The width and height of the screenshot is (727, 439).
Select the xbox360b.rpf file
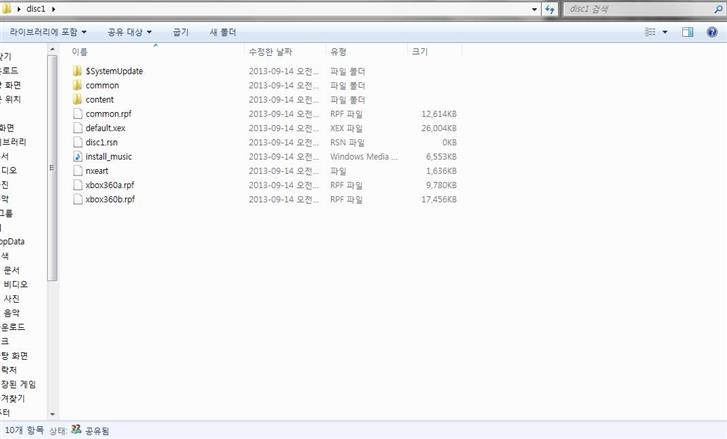[x=110, y=199]
